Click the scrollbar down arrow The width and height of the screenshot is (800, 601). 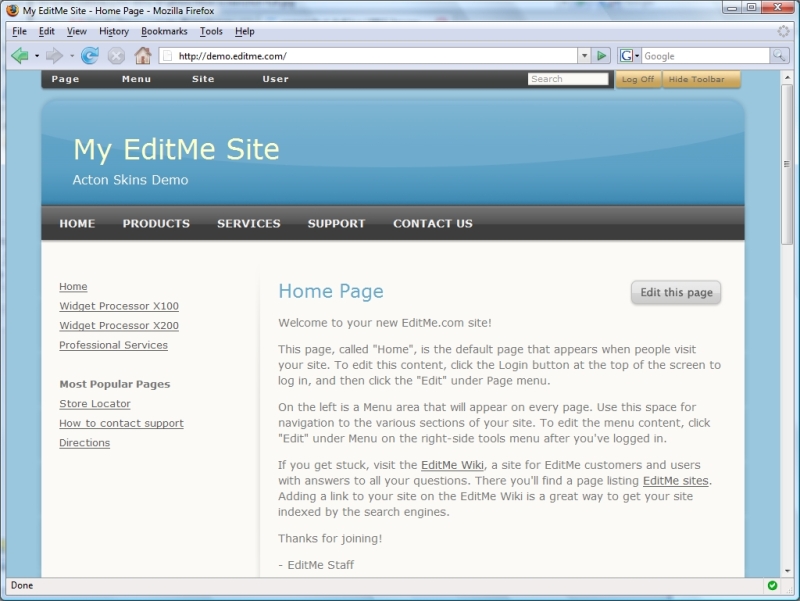(x=787, y=571)
